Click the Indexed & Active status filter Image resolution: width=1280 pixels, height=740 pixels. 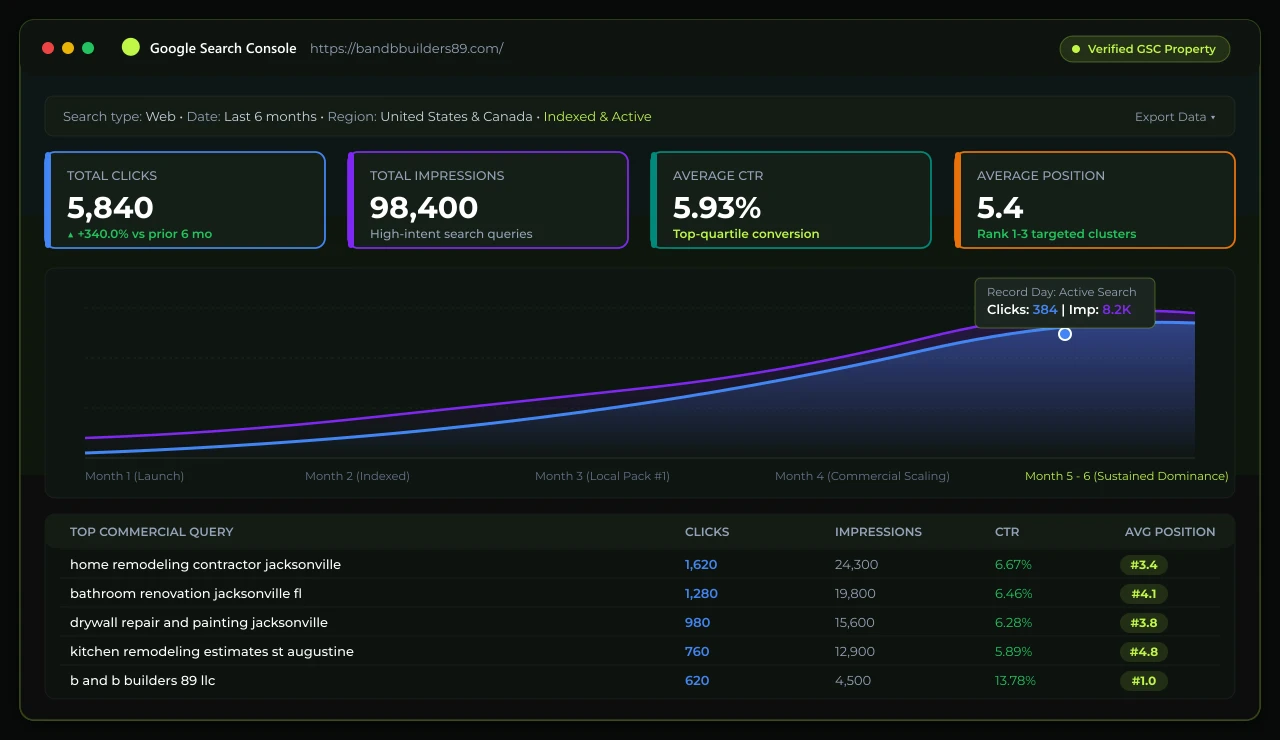pos(597,117)
